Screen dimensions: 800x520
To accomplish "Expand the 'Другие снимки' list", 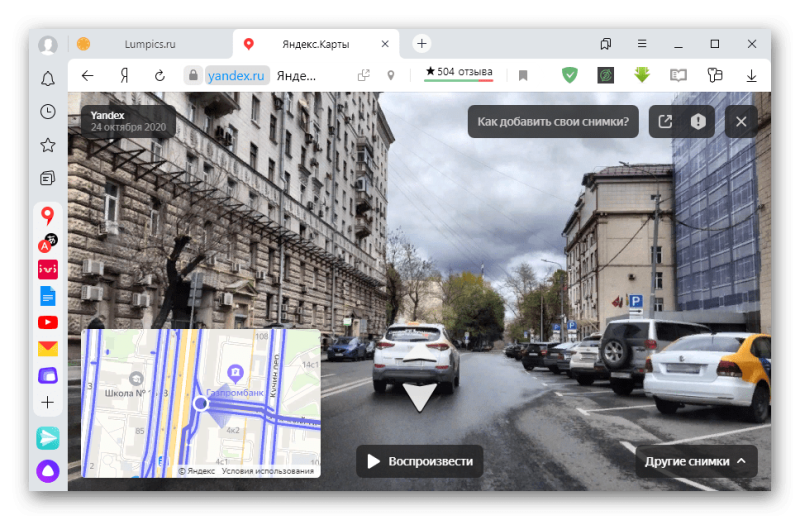I will (x=696, y=461).
